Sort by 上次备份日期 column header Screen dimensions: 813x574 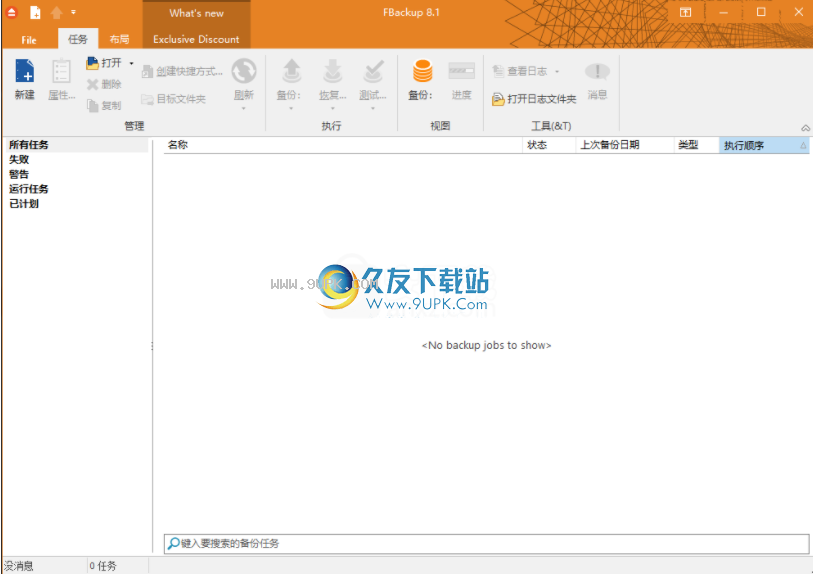pyautogui.click(x=624, y=145)
